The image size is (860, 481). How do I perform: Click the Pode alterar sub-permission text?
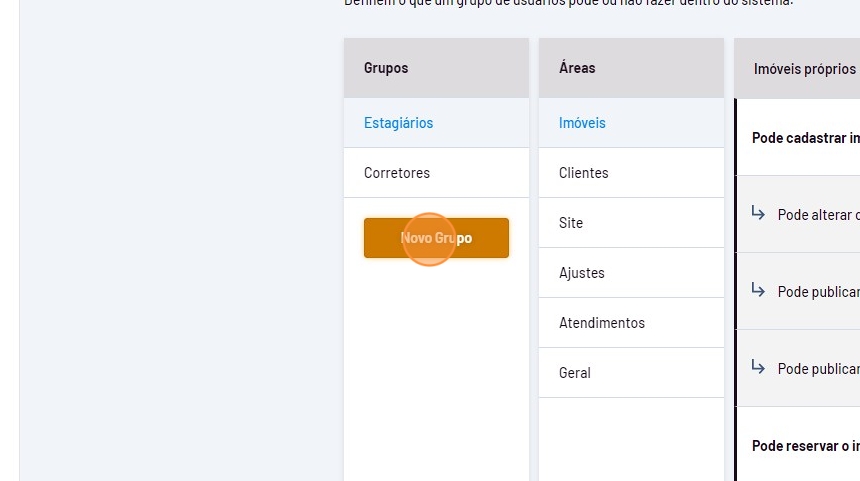(x=818, y=215)
